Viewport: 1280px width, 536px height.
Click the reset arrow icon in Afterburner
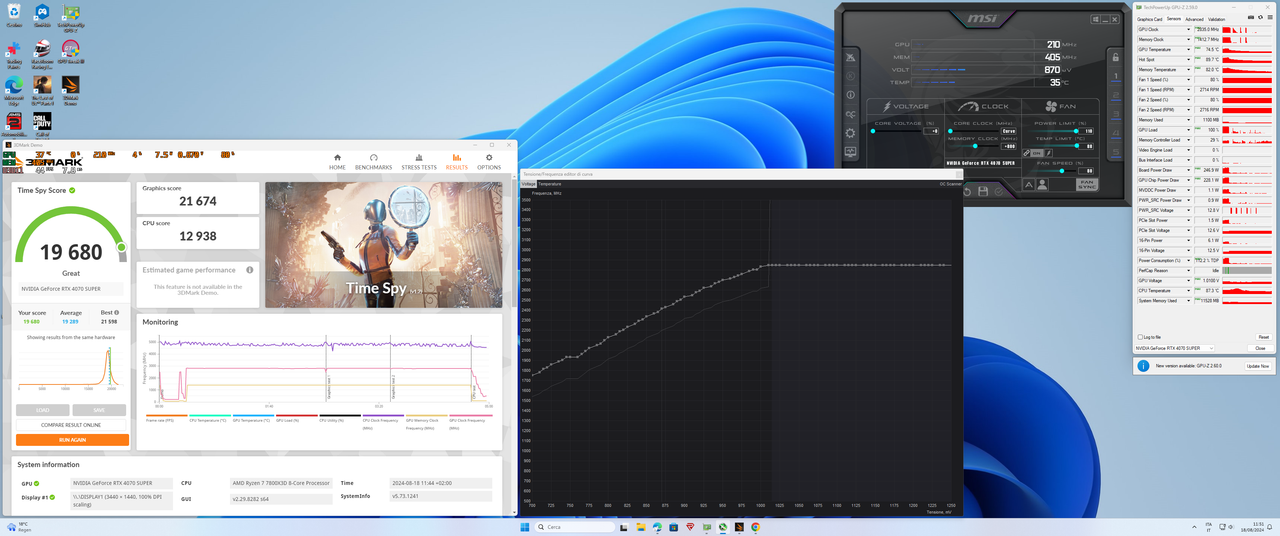coord(967,191)
